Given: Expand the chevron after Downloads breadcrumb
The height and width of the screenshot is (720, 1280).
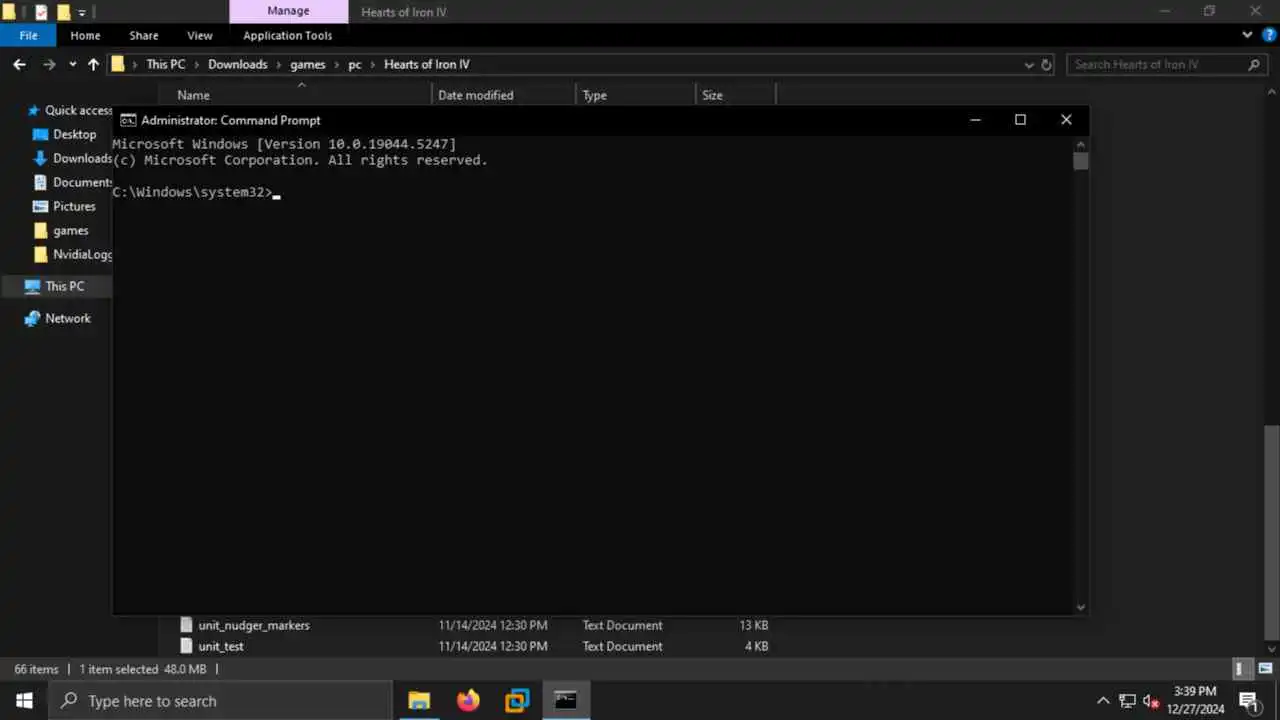Looking at the screenshot, I should 279,64.
